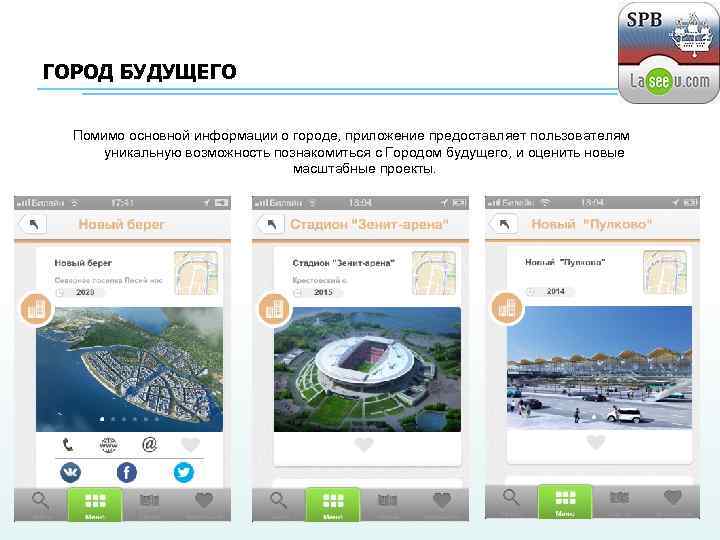
Task: Tap the phone call icon on Новый берег
Action: tap(68, 444)
